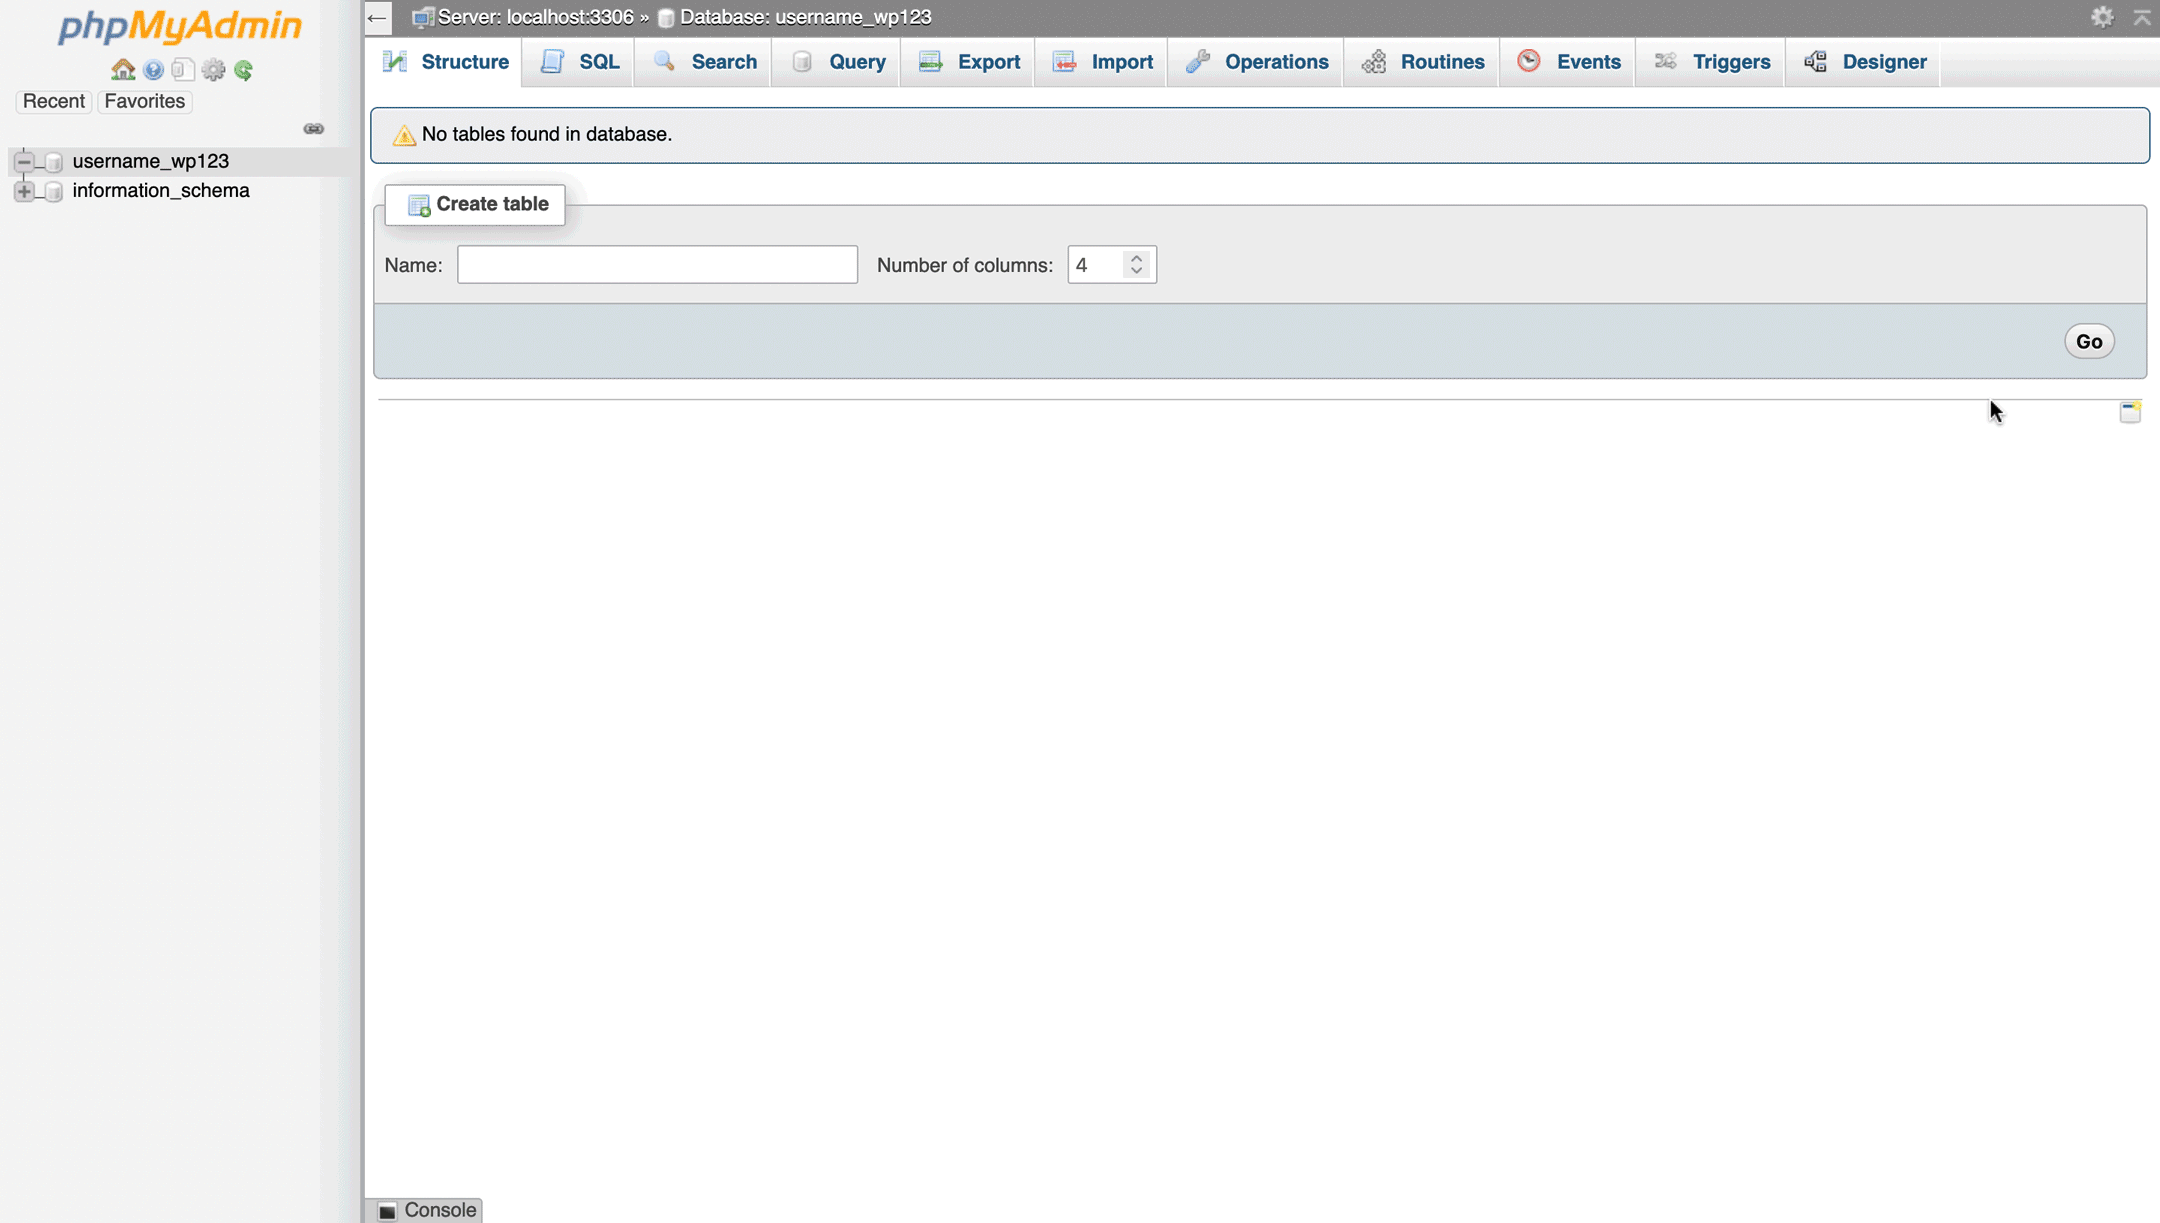Viewport: 2160px width, 1223px height.
Task: Open the Routines tab
Action: coord(1423,62)
